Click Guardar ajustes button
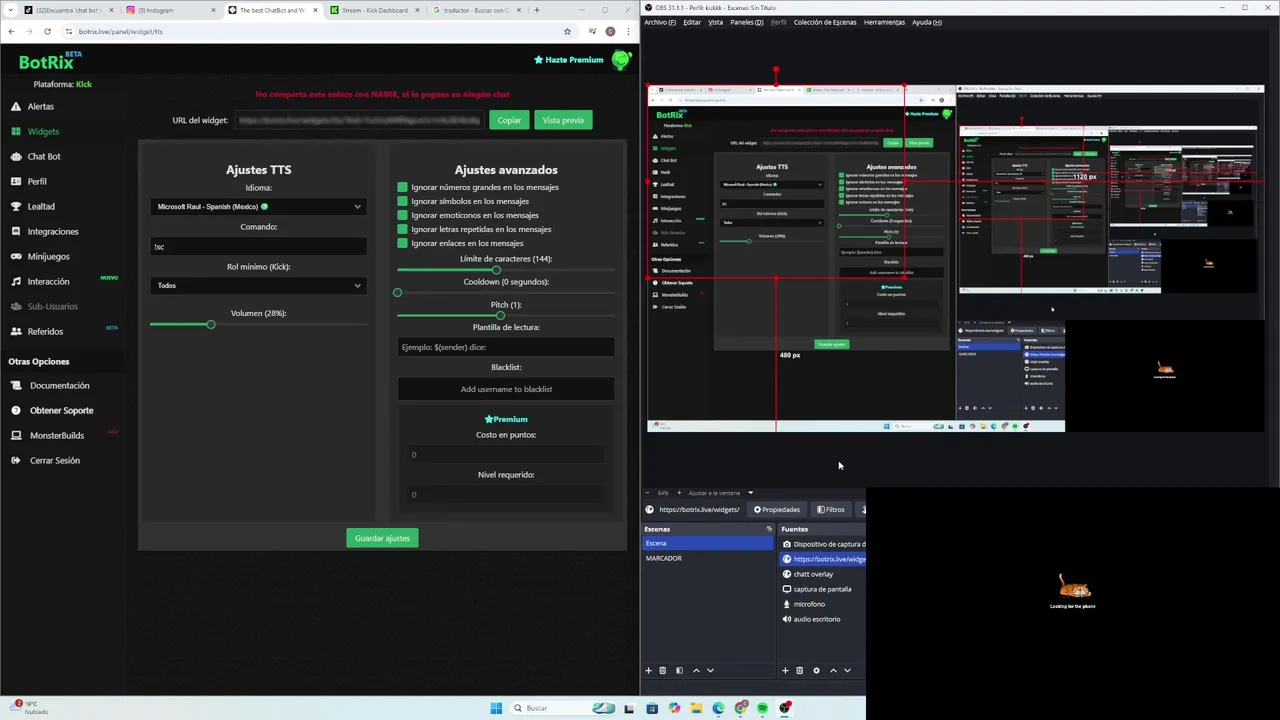 pyautogui.click(x=382, y=538)
